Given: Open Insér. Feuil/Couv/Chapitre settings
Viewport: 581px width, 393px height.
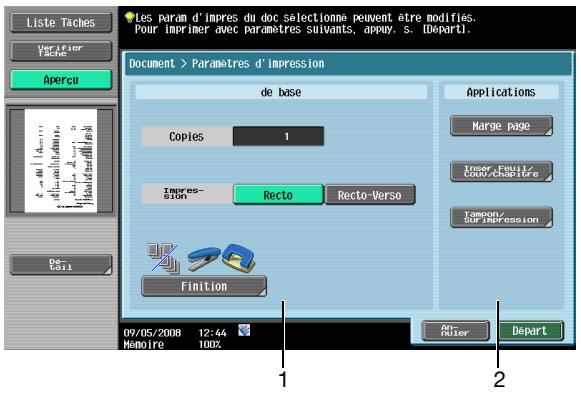Looking at the screenshot, I should tap(501, 171).
